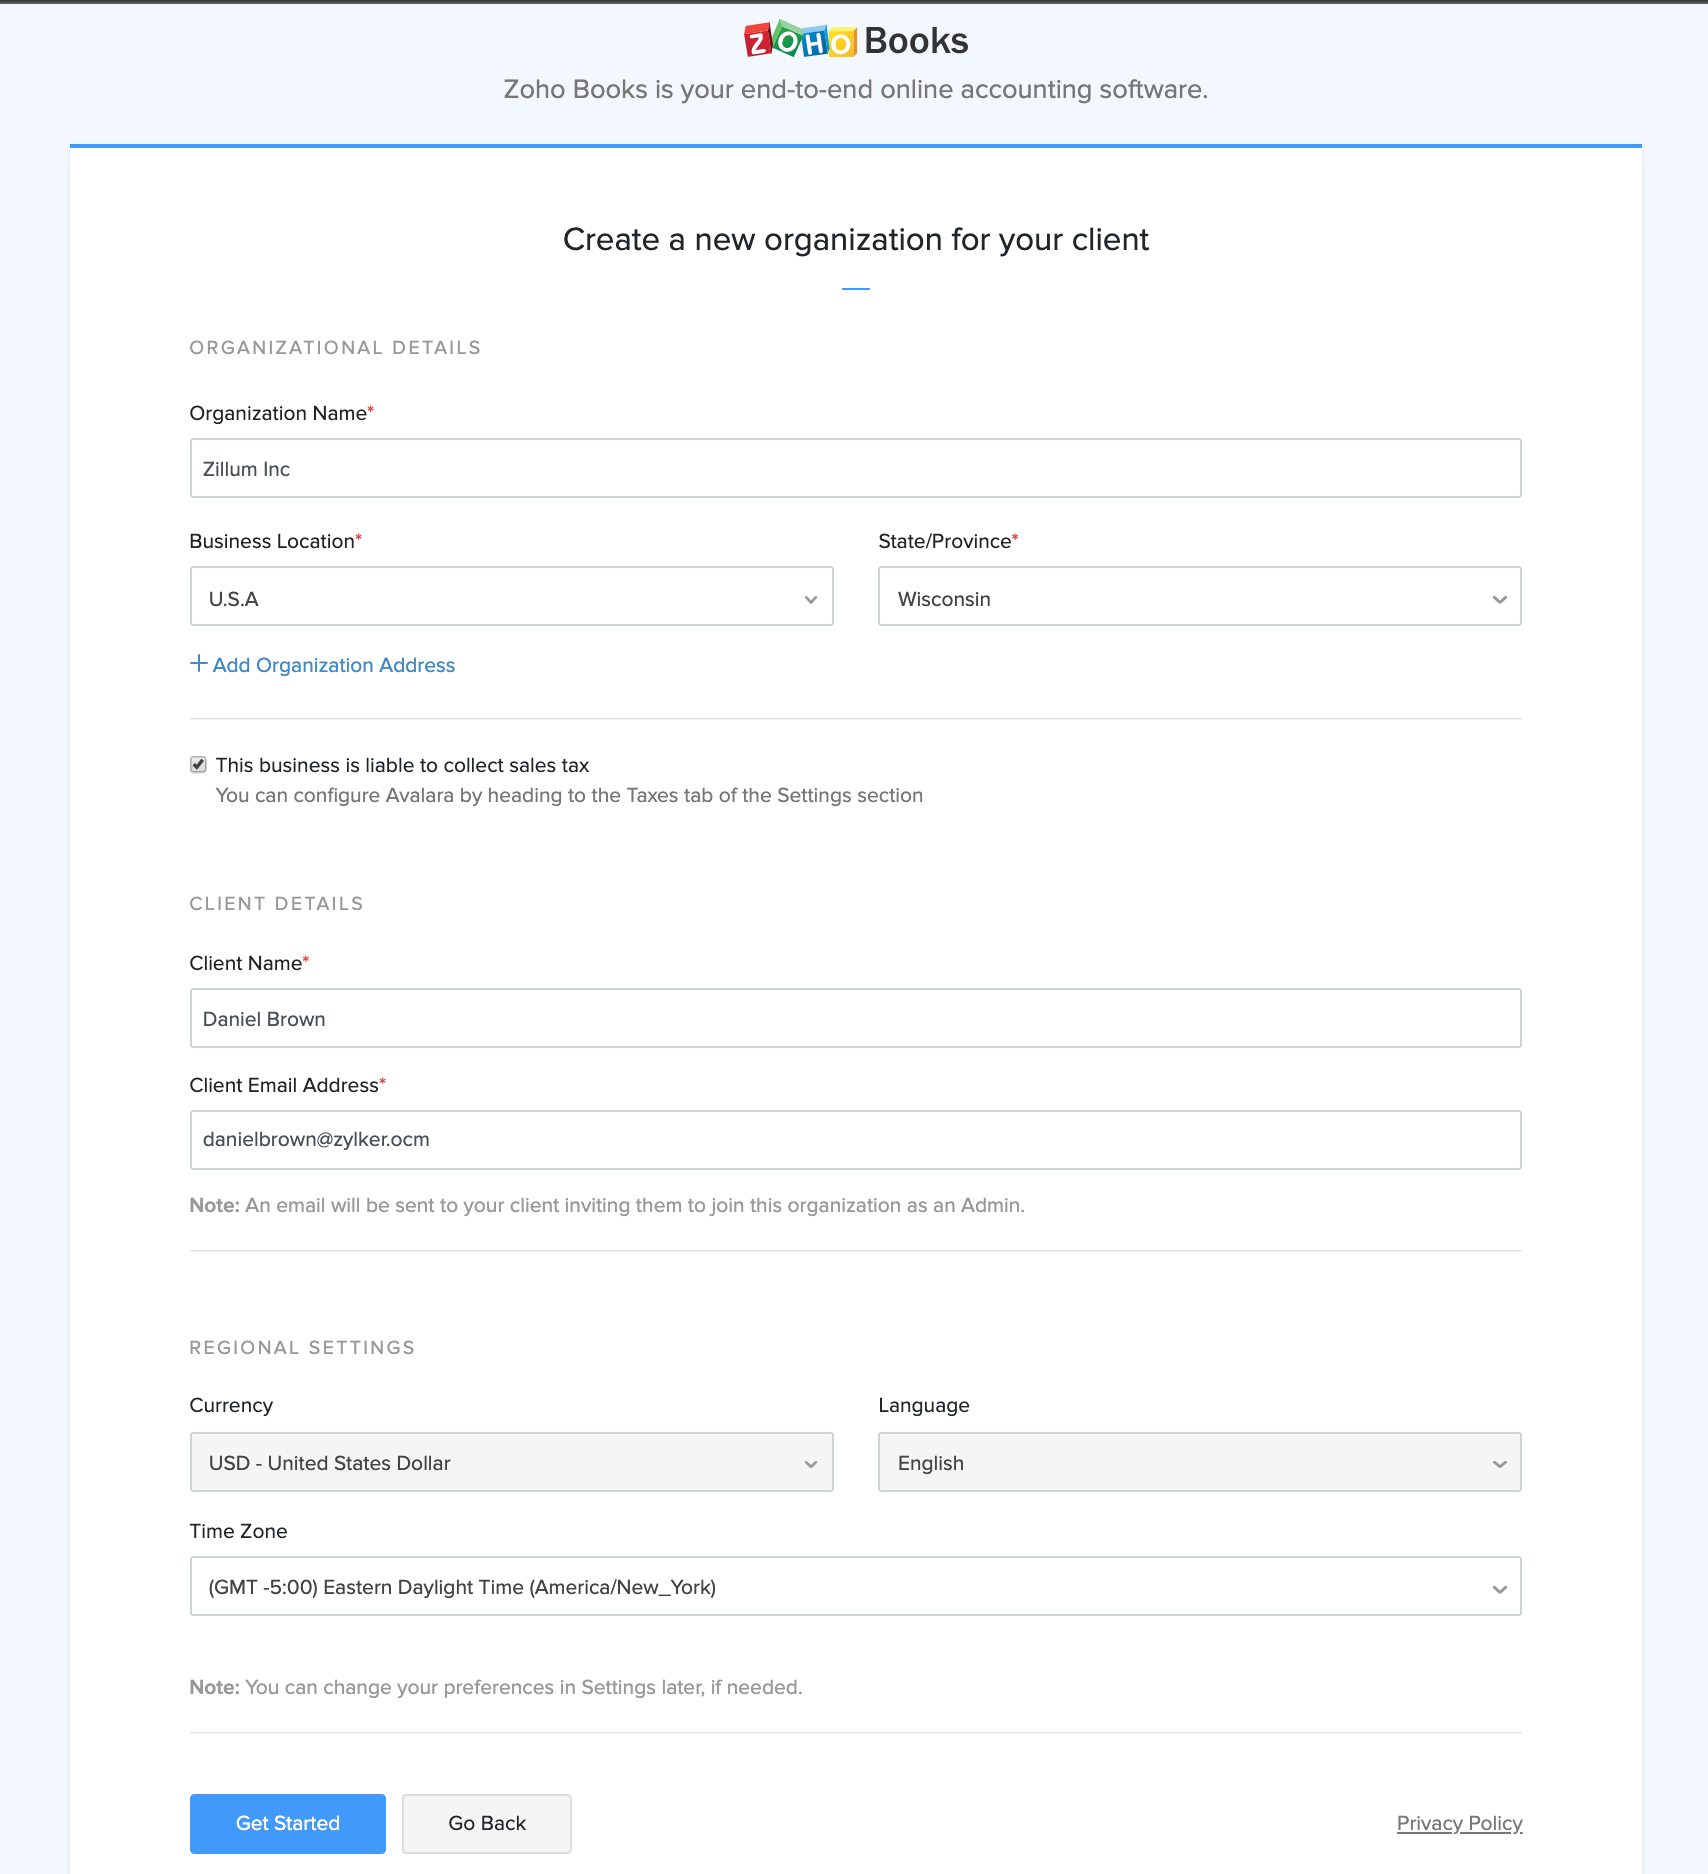Select the Organization Name field containing Zillum Inc
This screenshot has width=1708, height=1874.
coord(855,467)
